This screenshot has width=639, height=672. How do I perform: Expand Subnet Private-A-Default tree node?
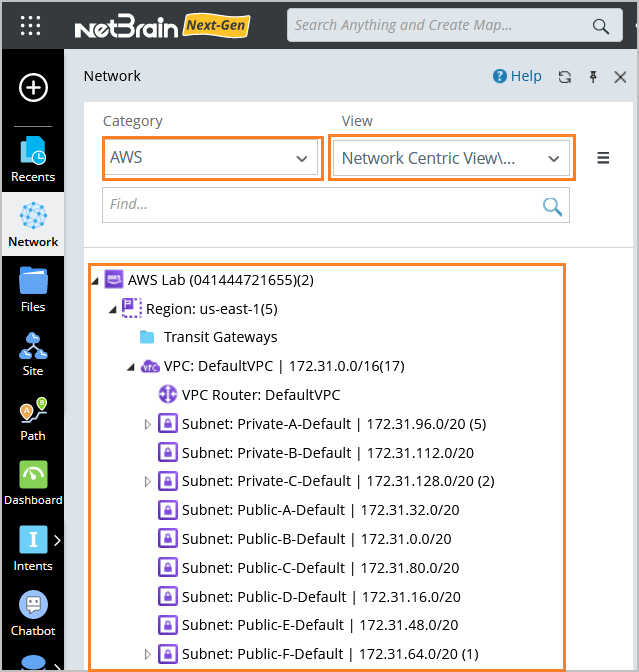pos(148,425)
